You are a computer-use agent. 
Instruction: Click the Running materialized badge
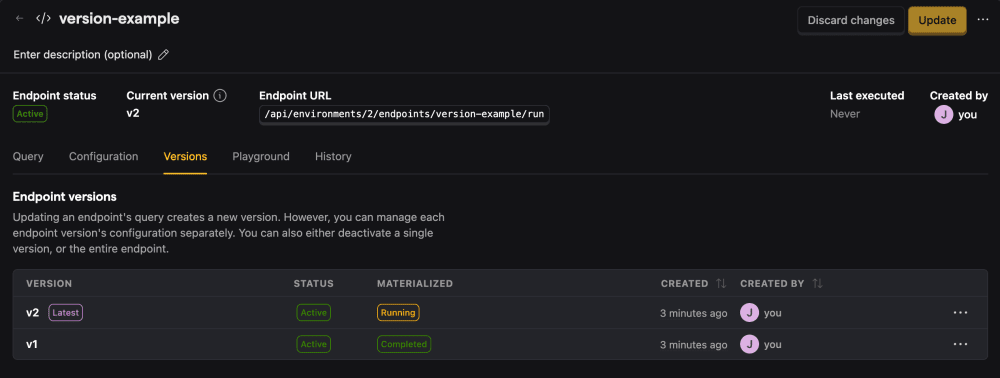click(x=398, y=313)
